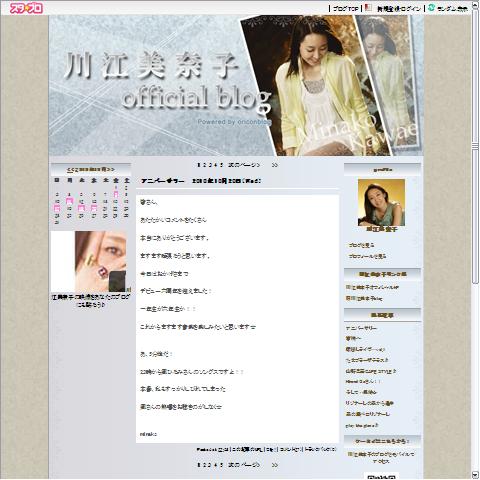Click the scroll down arrow of the scrollbar

tap(475, 475)
